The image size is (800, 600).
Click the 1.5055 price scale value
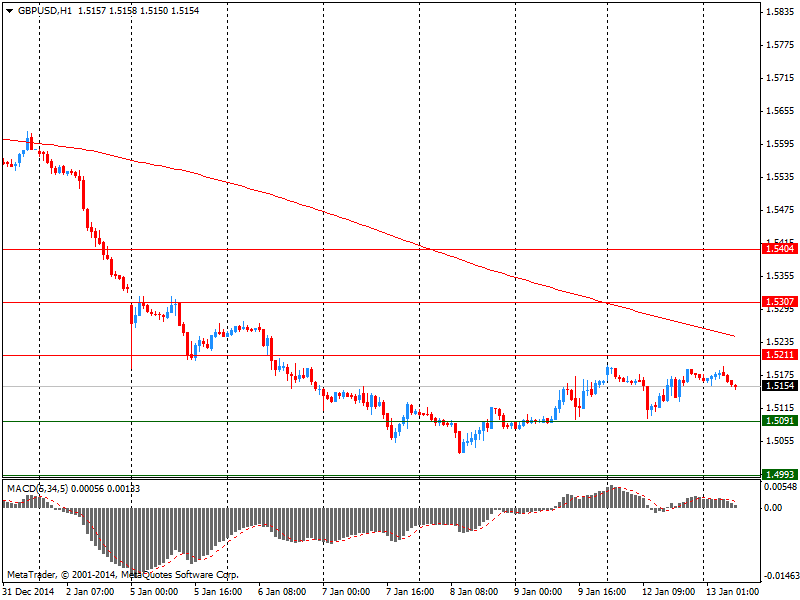click(x=781, y=441)
